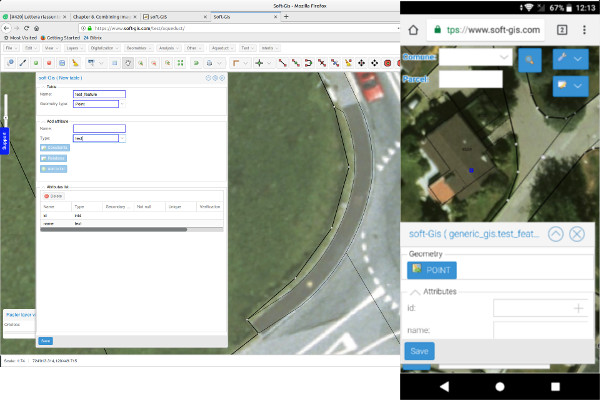This screenshot has height=400, width=600.
Task: Collapse the Attributes section on mobile
Action: tap(415, 292)
